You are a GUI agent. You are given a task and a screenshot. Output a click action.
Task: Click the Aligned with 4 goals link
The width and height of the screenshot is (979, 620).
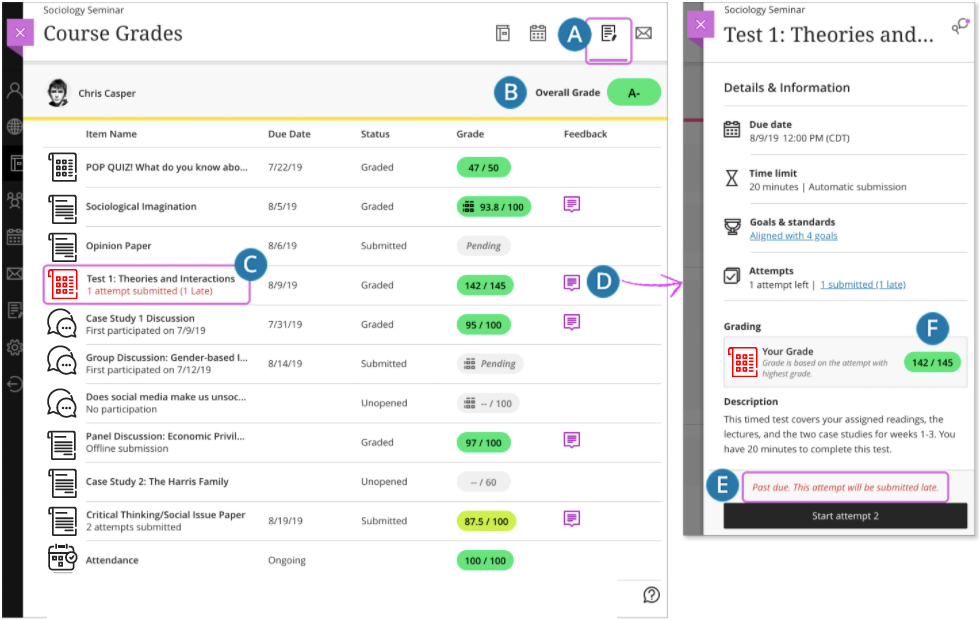(793, 236)
